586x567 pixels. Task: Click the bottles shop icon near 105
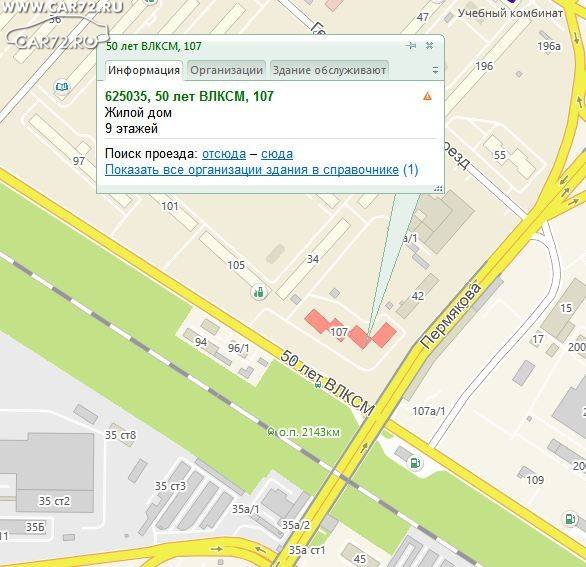259,292
